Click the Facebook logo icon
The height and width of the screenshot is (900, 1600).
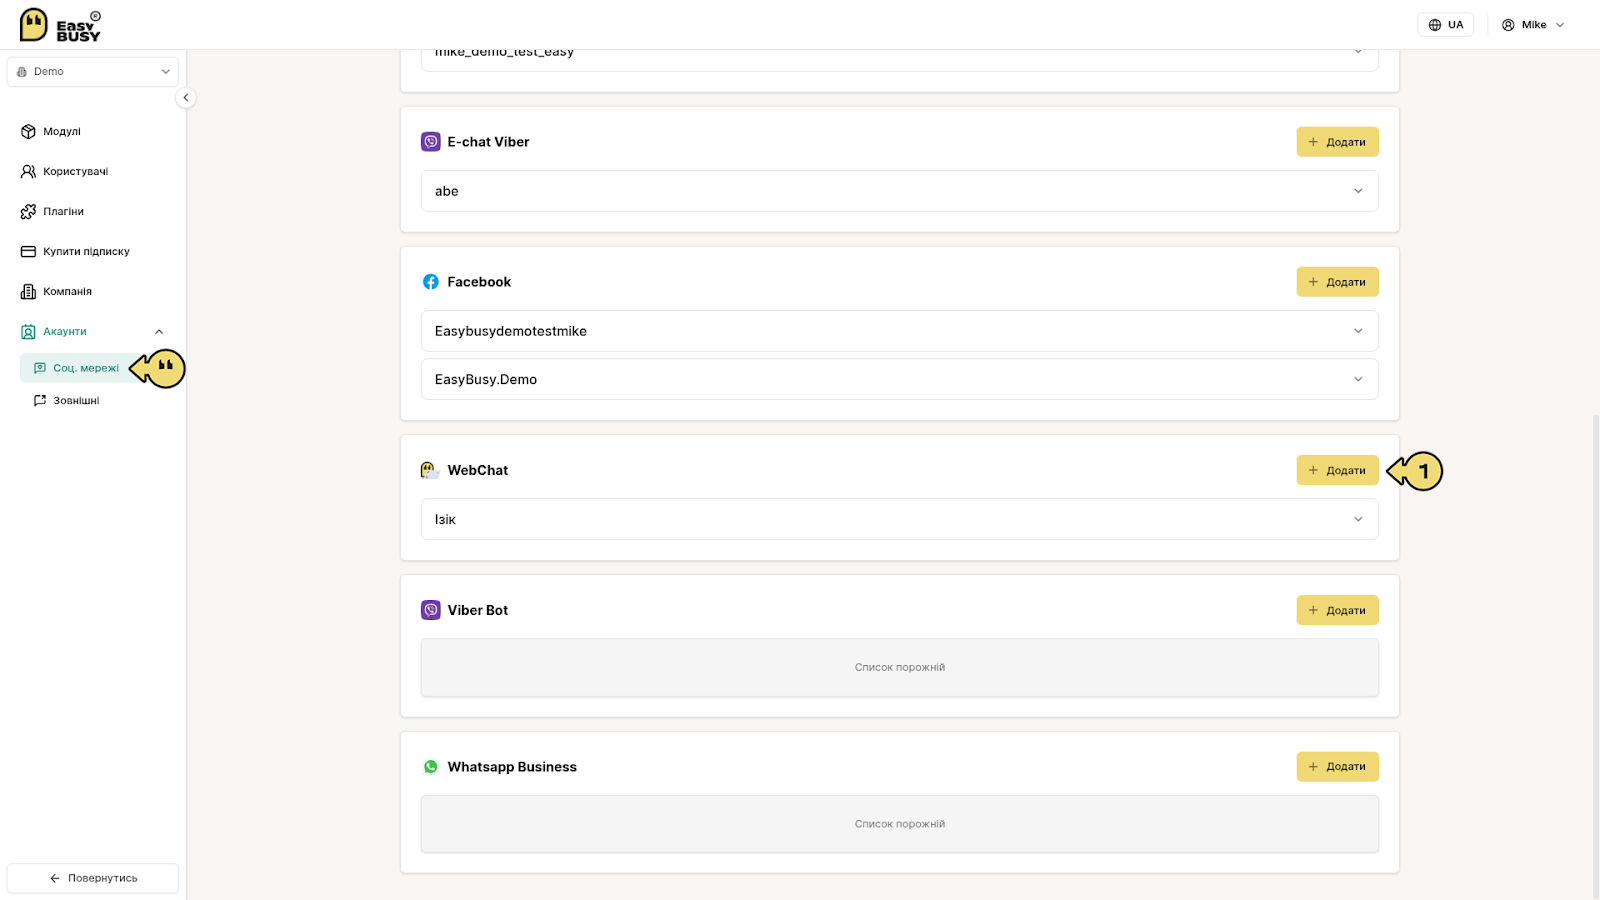coord(431,282)
